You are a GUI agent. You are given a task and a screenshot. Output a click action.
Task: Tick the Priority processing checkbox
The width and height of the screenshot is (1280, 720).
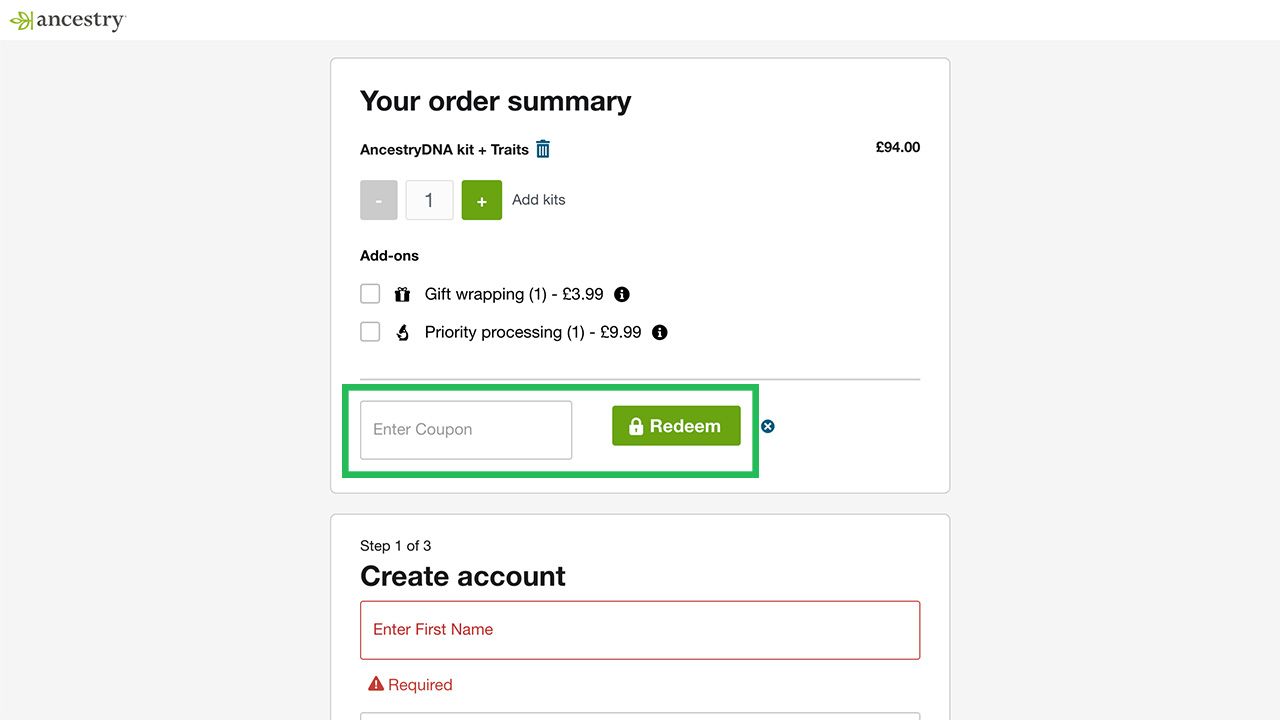pos(370,332)
